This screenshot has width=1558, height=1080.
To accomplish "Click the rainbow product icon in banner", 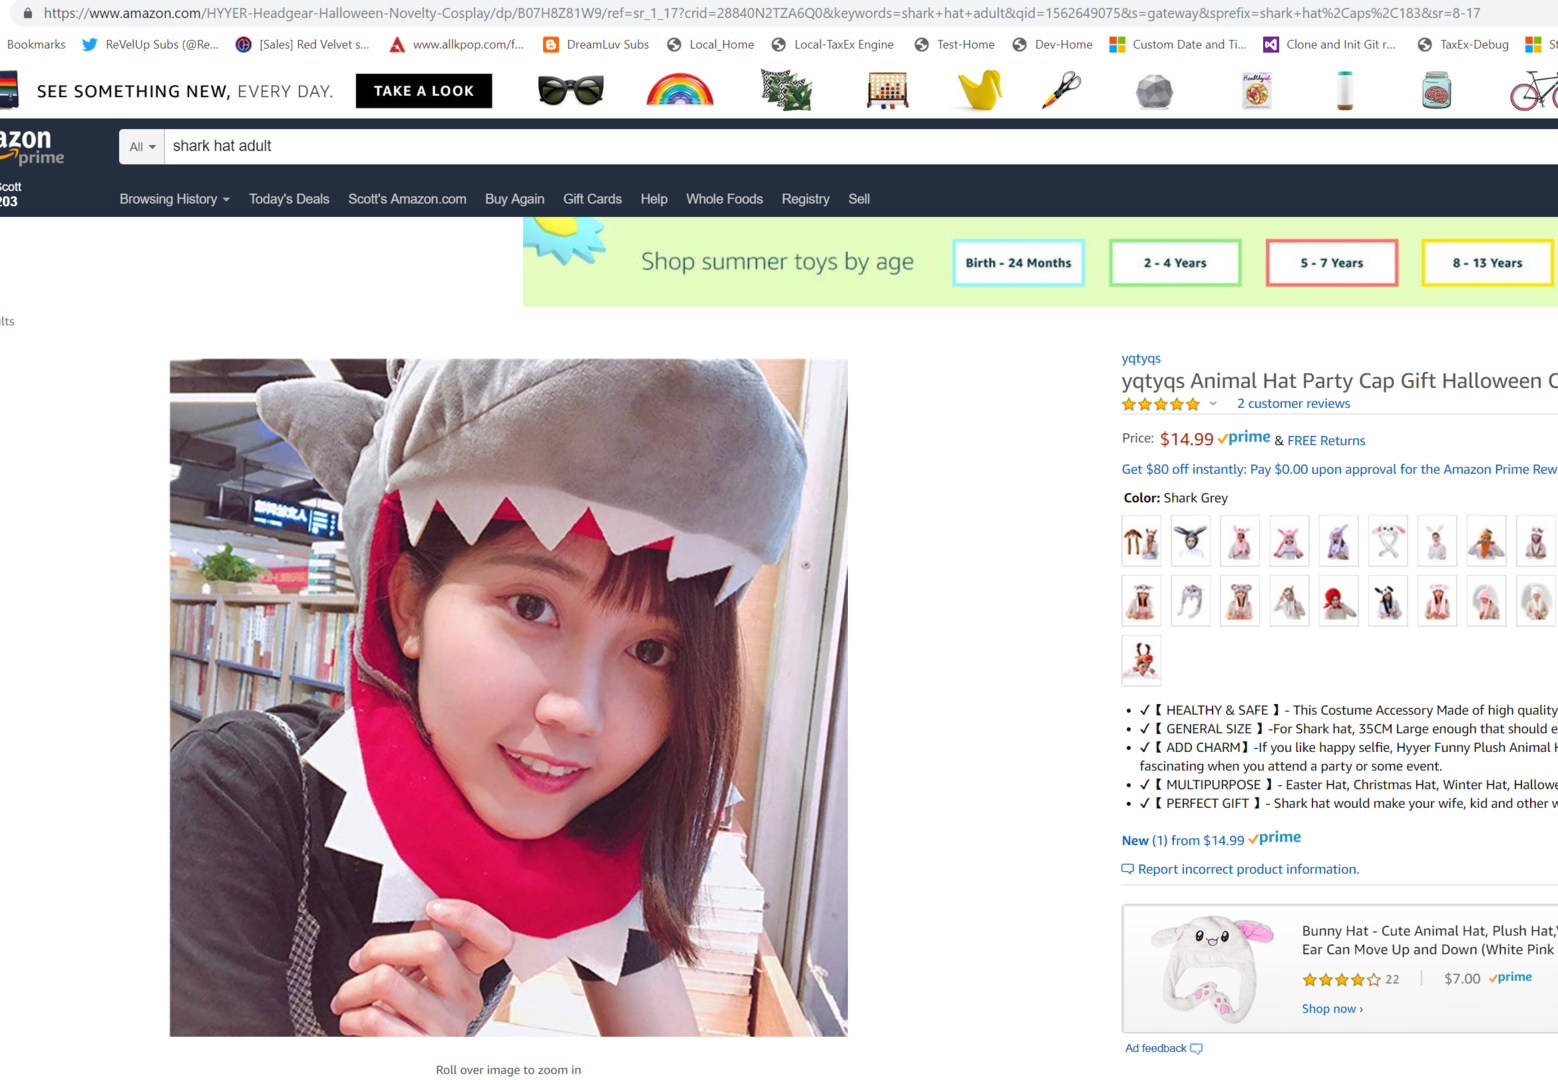I will [x=680, y=90].
